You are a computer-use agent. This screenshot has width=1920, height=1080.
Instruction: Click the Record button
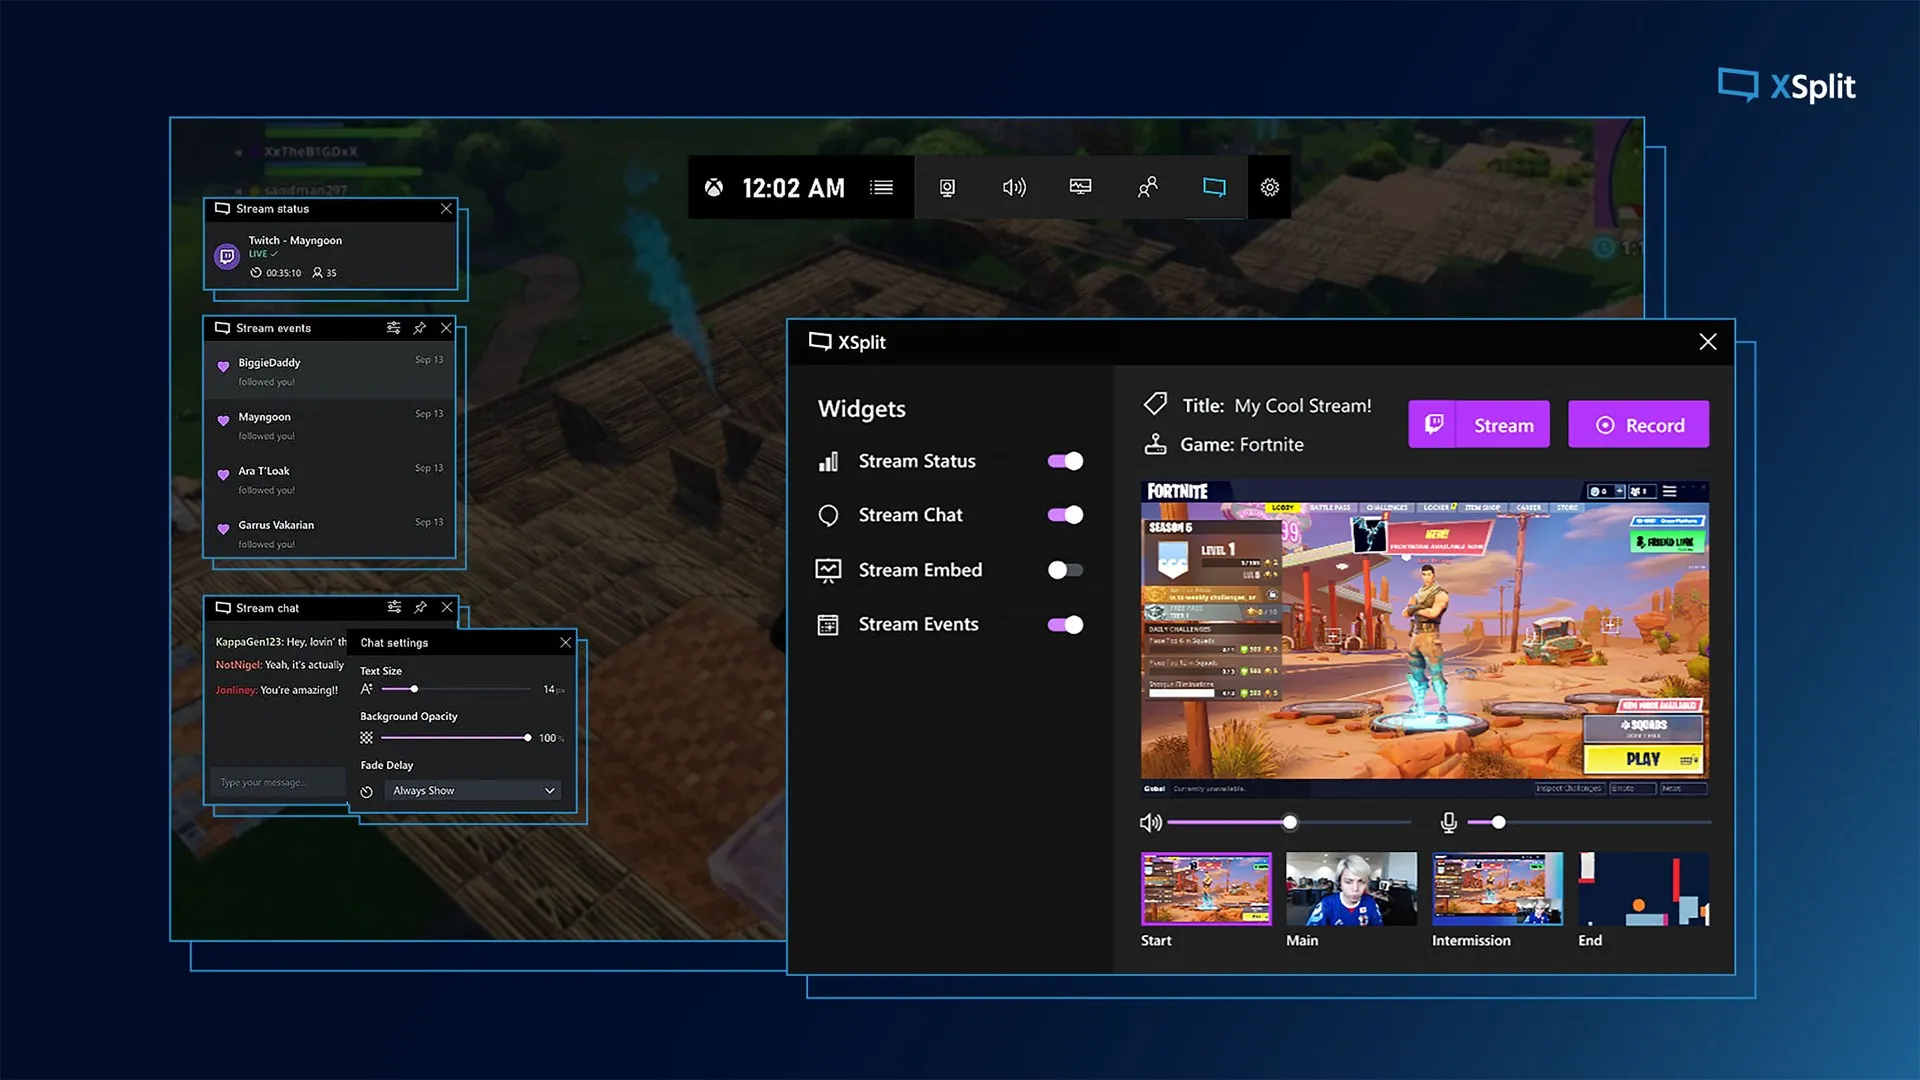pyautogui.click(x=1638, y=424)
